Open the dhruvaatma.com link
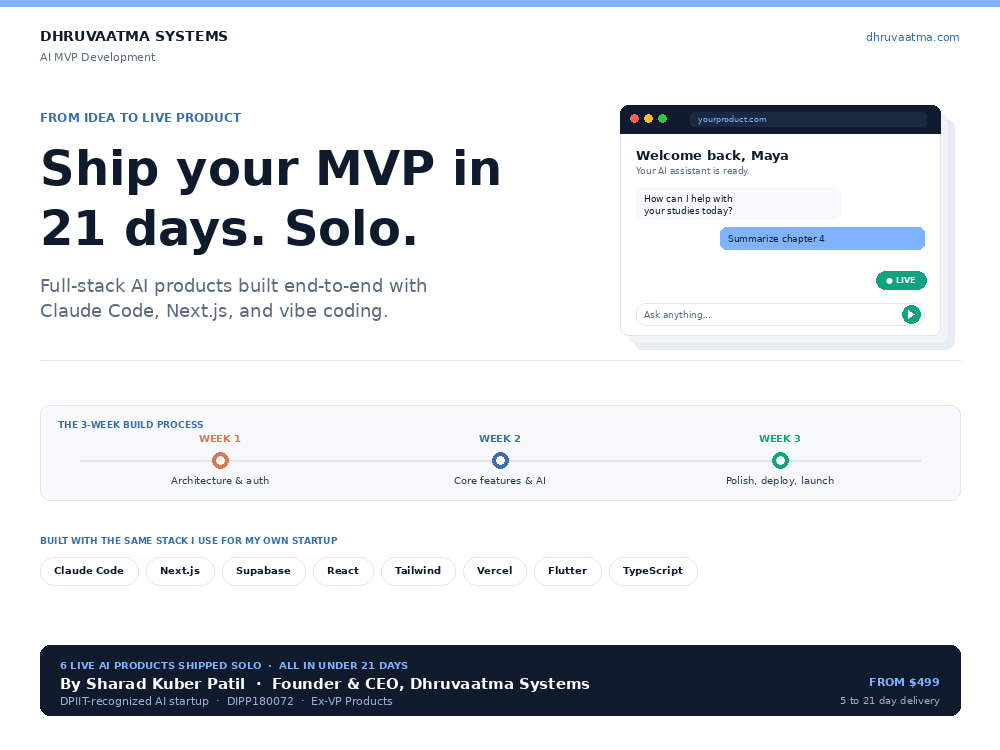This screenshot has width=1000, height=750. pyautogui.click(x=912, y=37)
